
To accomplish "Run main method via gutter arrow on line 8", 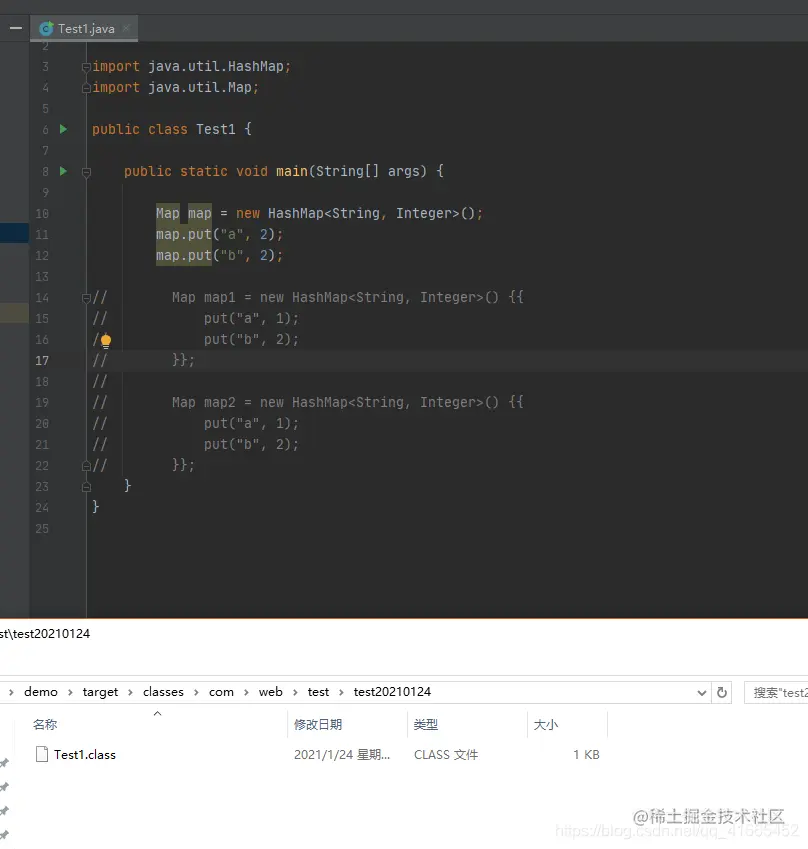I will pyautogui.click(x=63, y=171).
